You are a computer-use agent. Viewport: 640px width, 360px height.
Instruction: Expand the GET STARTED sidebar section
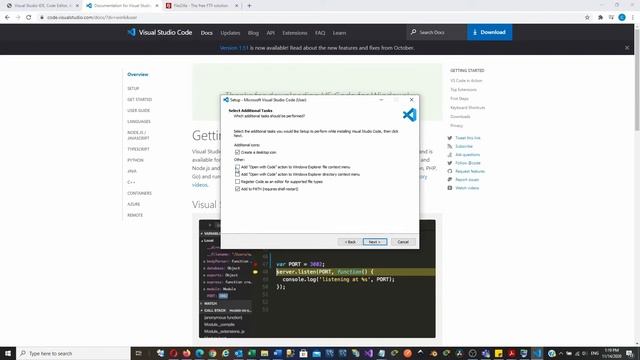click(x=140, y=100)
